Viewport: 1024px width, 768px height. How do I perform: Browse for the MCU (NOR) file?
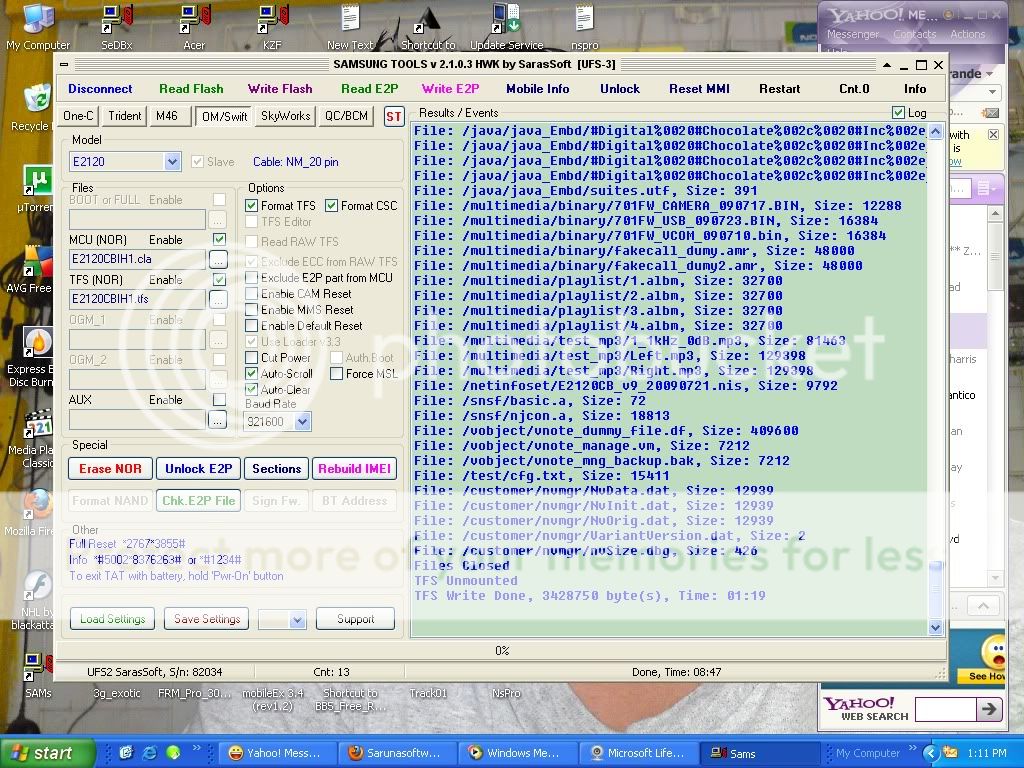point(218,260)
